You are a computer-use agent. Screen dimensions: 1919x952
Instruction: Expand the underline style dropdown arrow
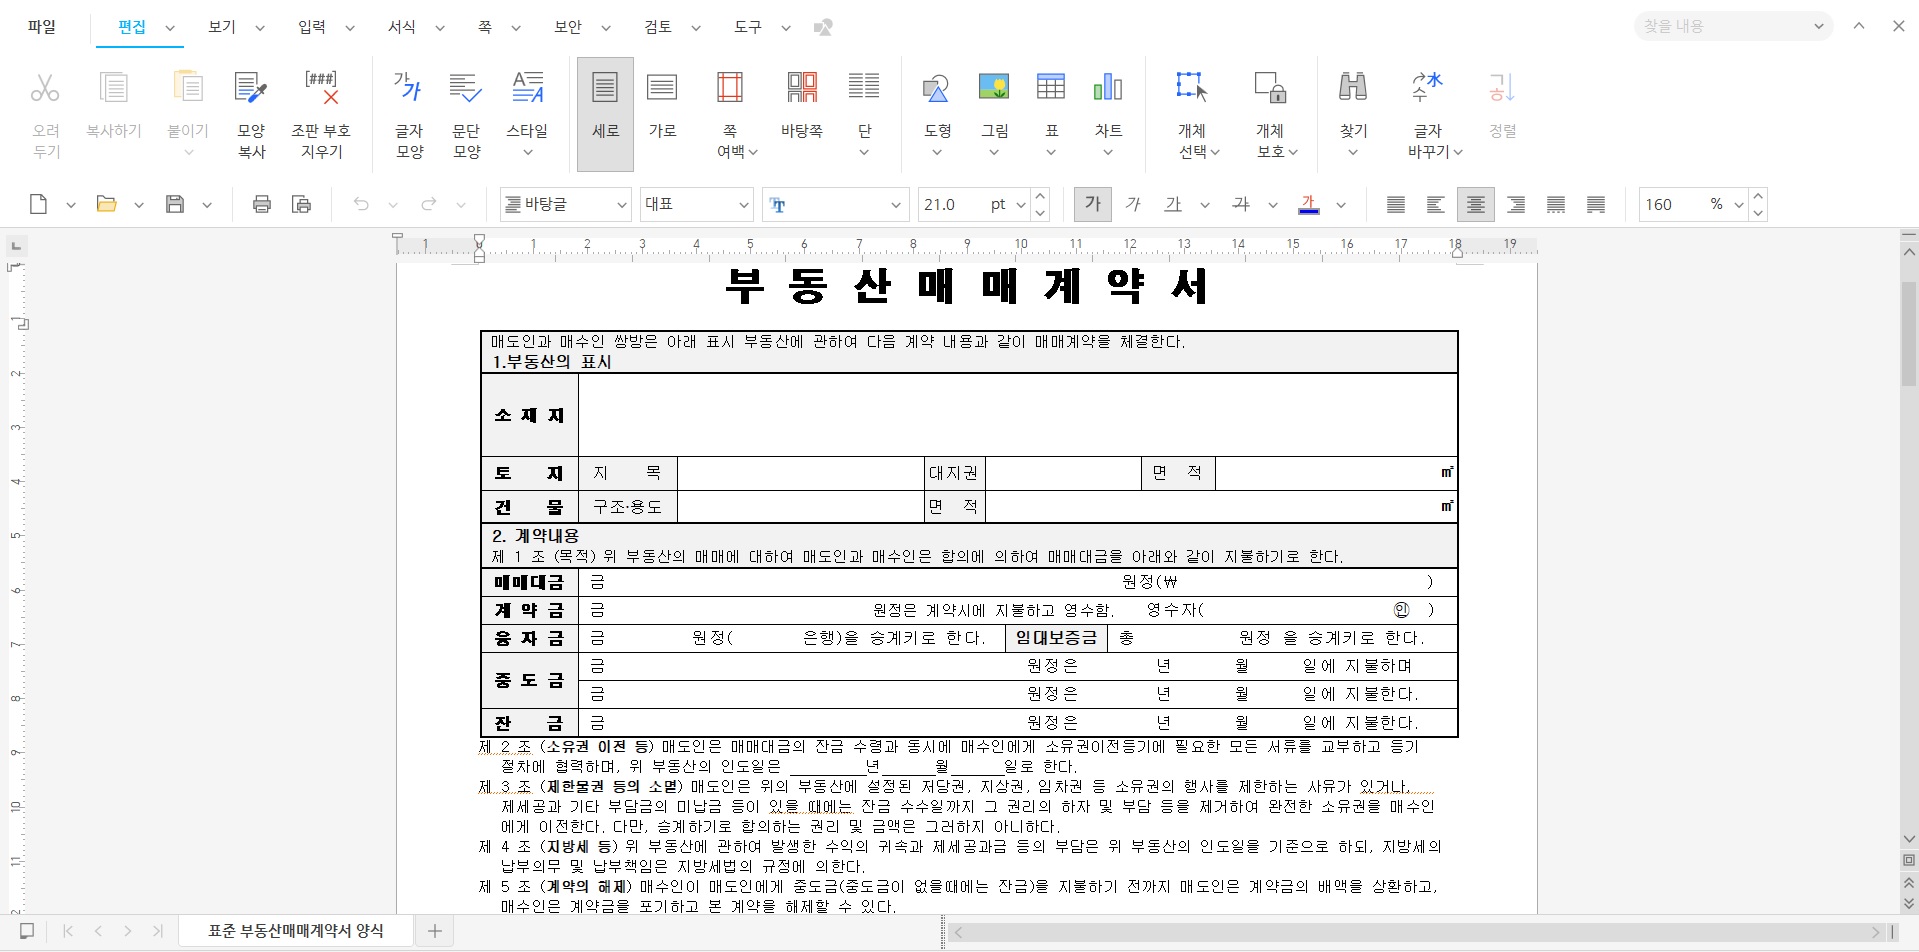tap(1205, 205)
